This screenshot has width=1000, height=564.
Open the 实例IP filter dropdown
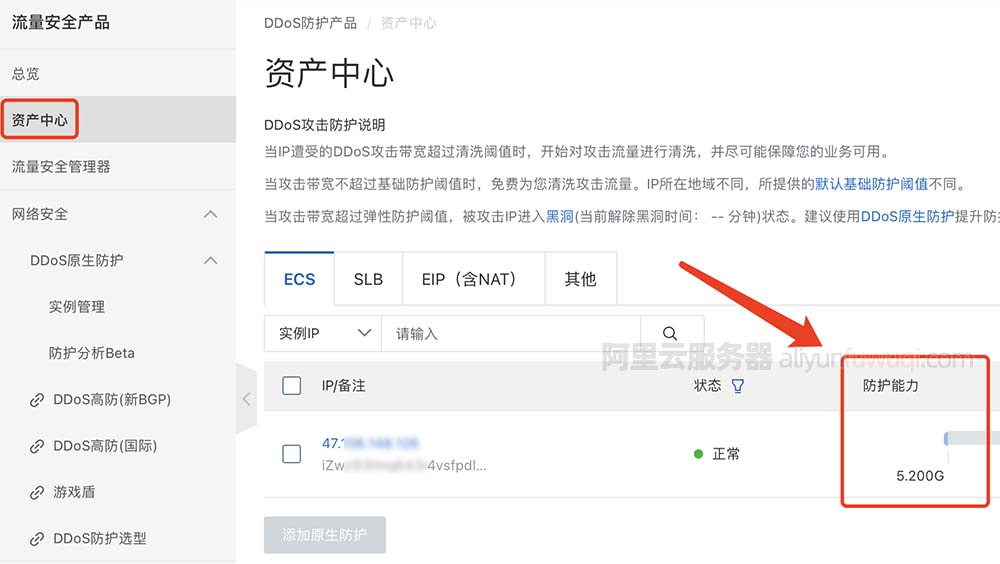(x=322, y=333)
